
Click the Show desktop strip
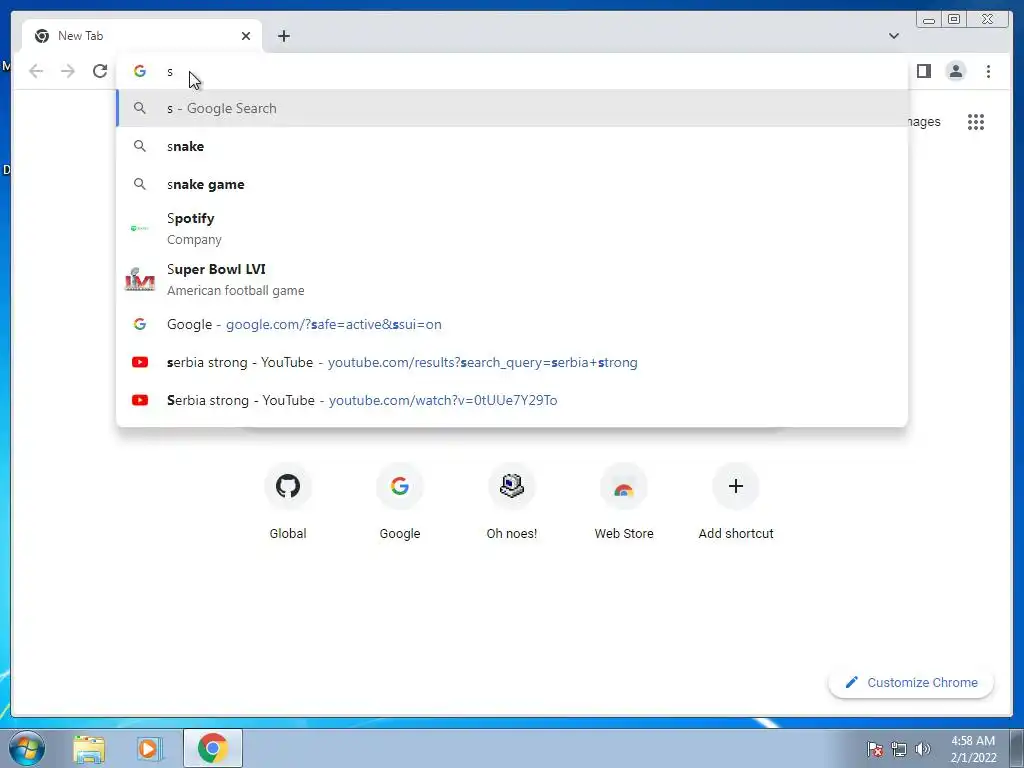[1017, 749]
